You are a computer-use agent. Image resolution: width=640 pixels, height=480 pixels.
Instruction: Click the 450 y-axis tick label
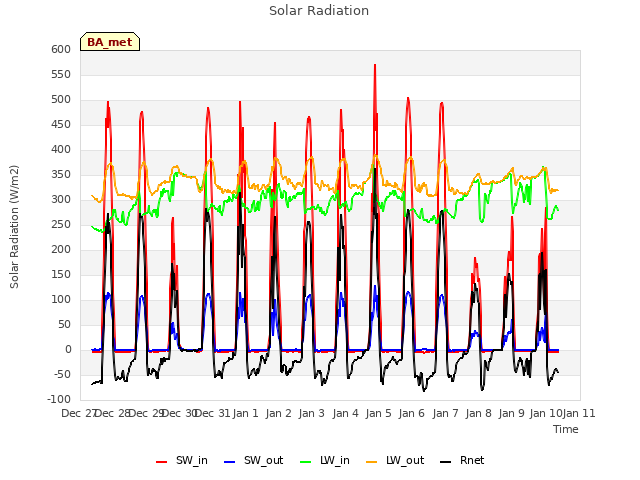(61, 124)
